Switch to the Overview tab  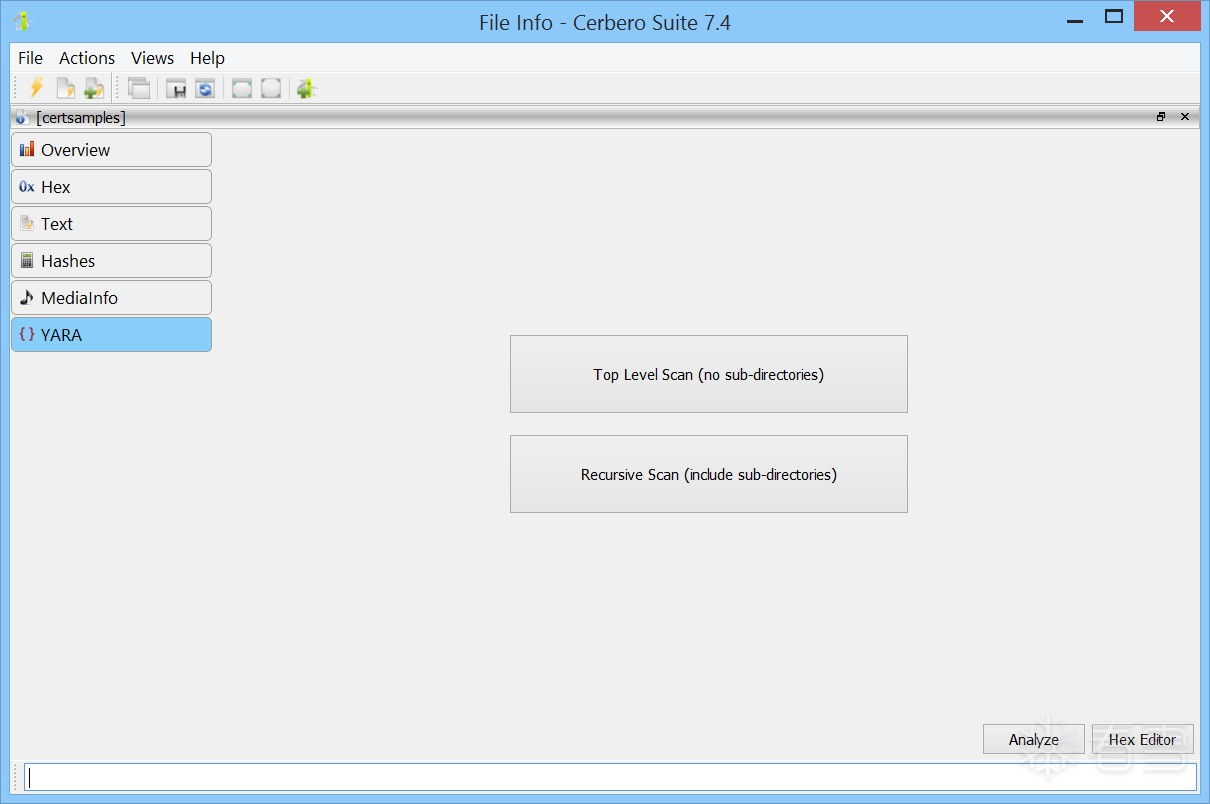pyautogui.click(x=111, y=150)
